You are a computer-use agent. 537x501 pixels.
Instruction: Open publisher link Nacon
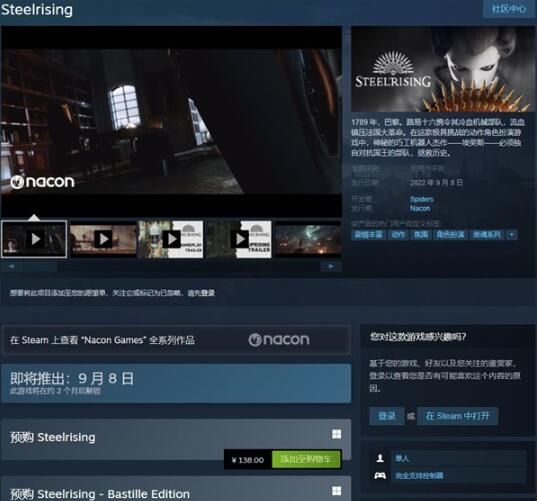420,208
